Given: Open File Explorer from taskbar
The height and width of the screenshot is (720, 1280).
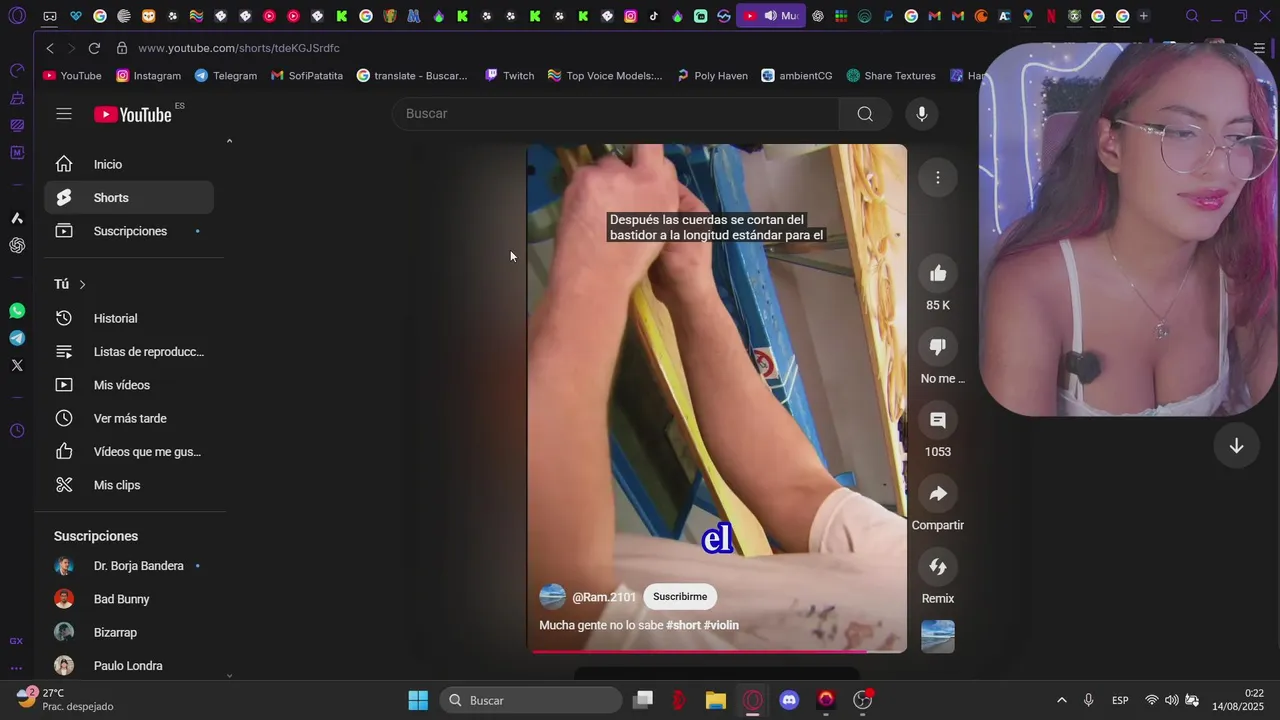Looking at the screenshot, I should point(716,700).
